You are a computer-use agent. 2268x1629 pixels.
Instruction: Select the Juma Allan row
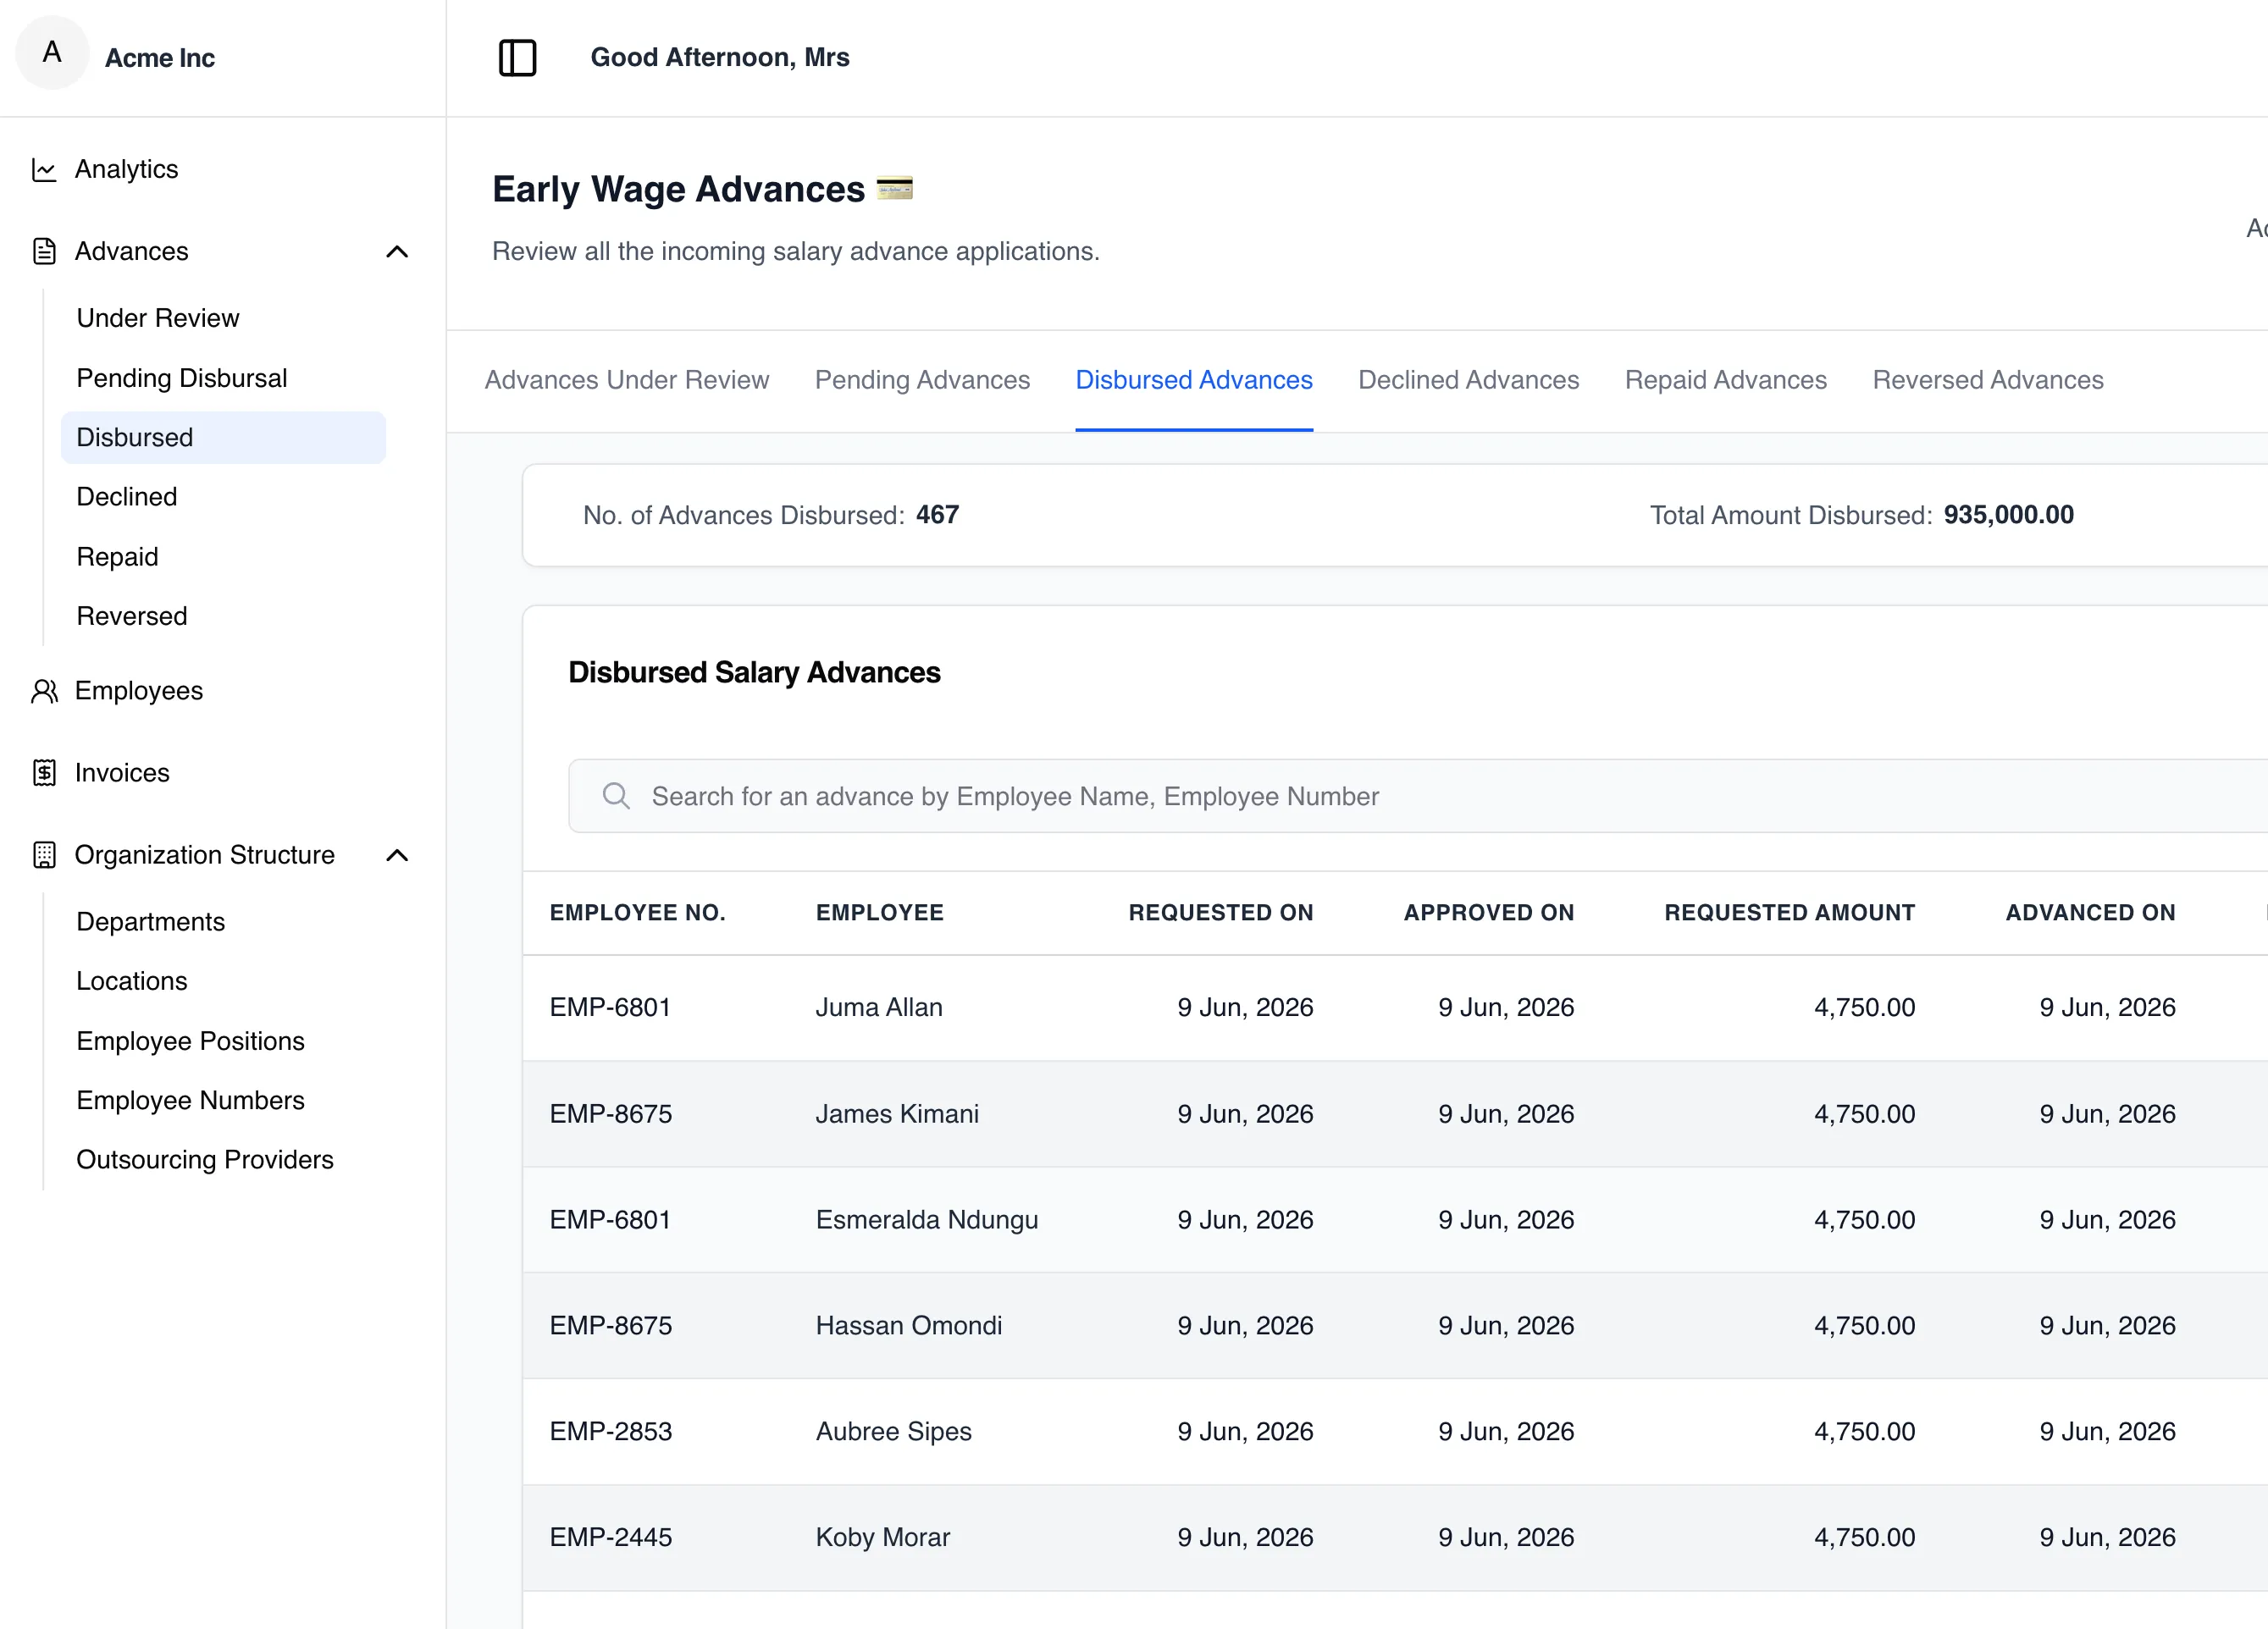click(x=1395, y=1008)
